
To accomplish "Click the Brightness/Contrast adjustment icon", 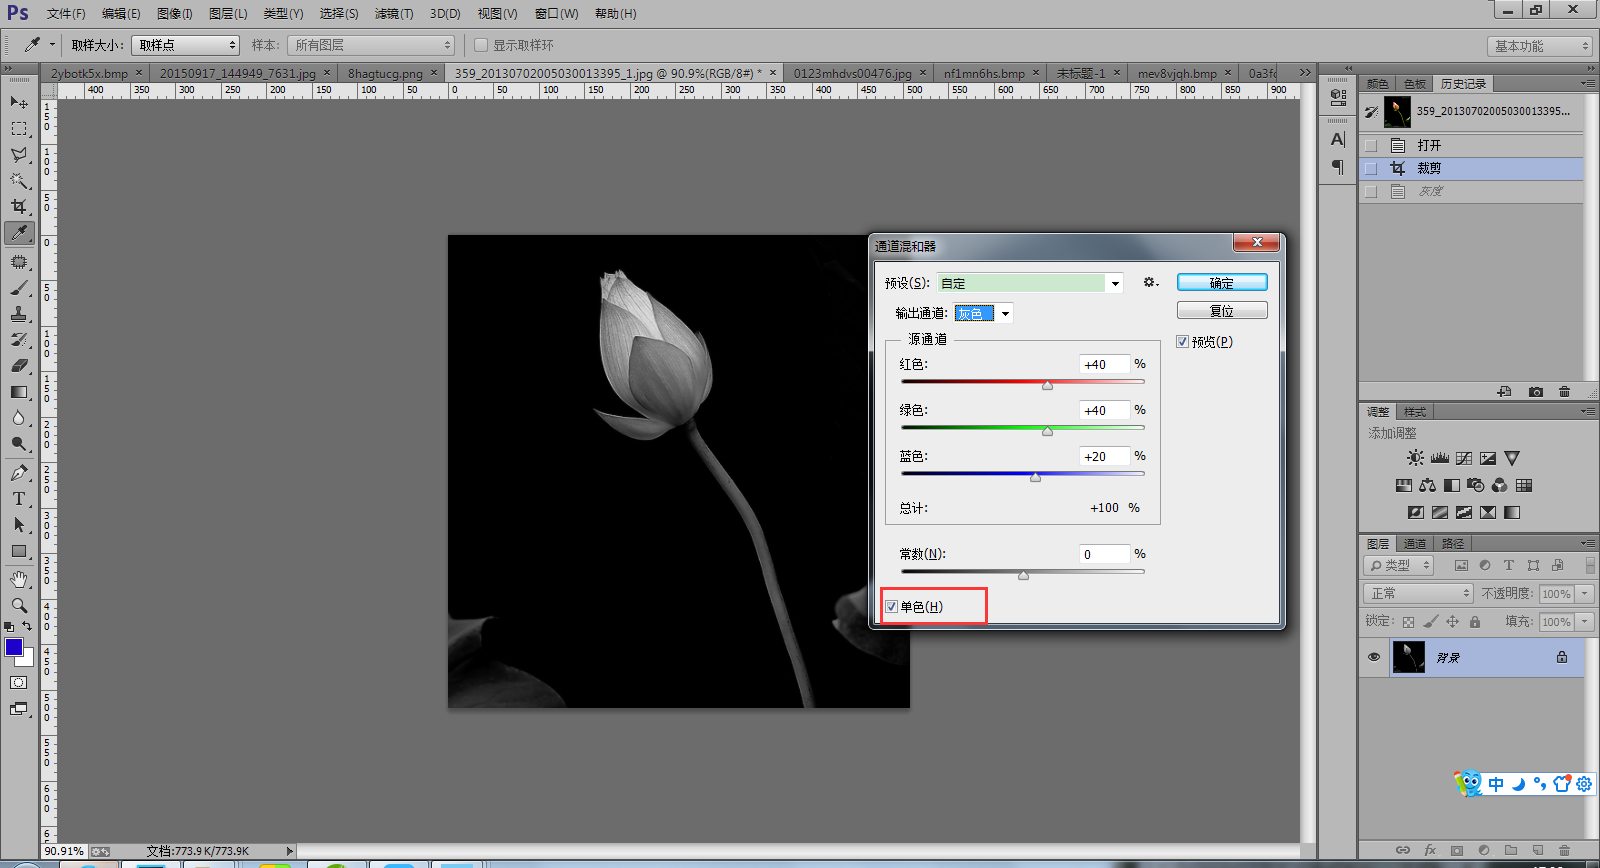I will pos(1415,458).
